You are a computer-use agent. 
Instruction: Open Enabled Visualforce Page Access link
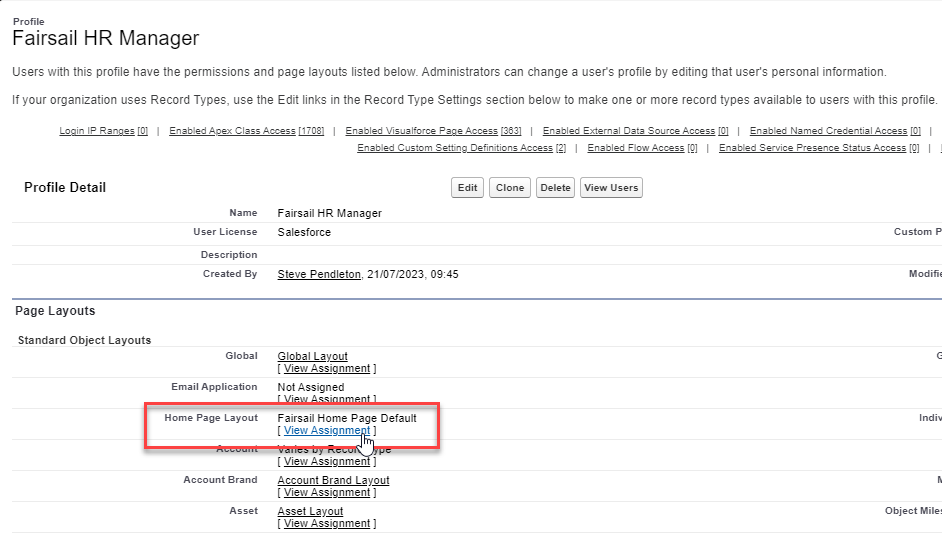click(421, 131)
